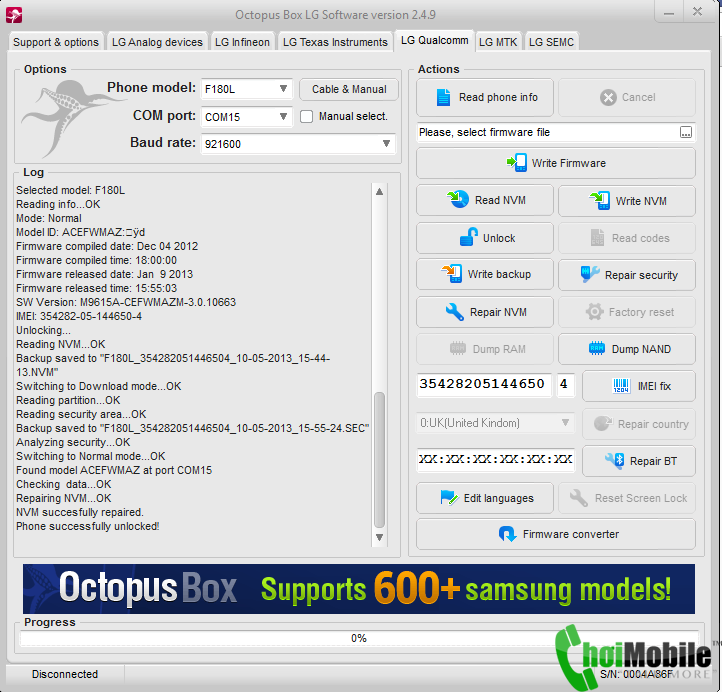Open the LG SEMC tab
This screenshot has width=722, height=692.
(551, 42)
